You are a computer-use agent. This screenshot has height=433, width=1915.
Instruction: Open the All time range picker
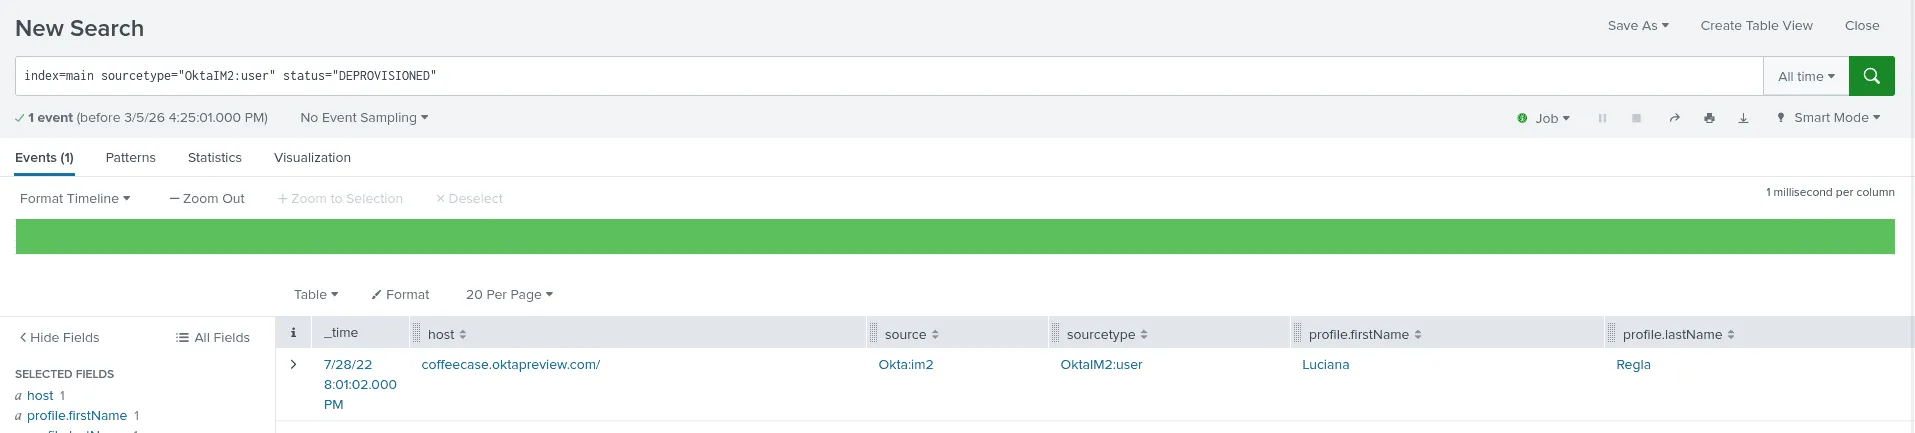(x=1806, y=76)
